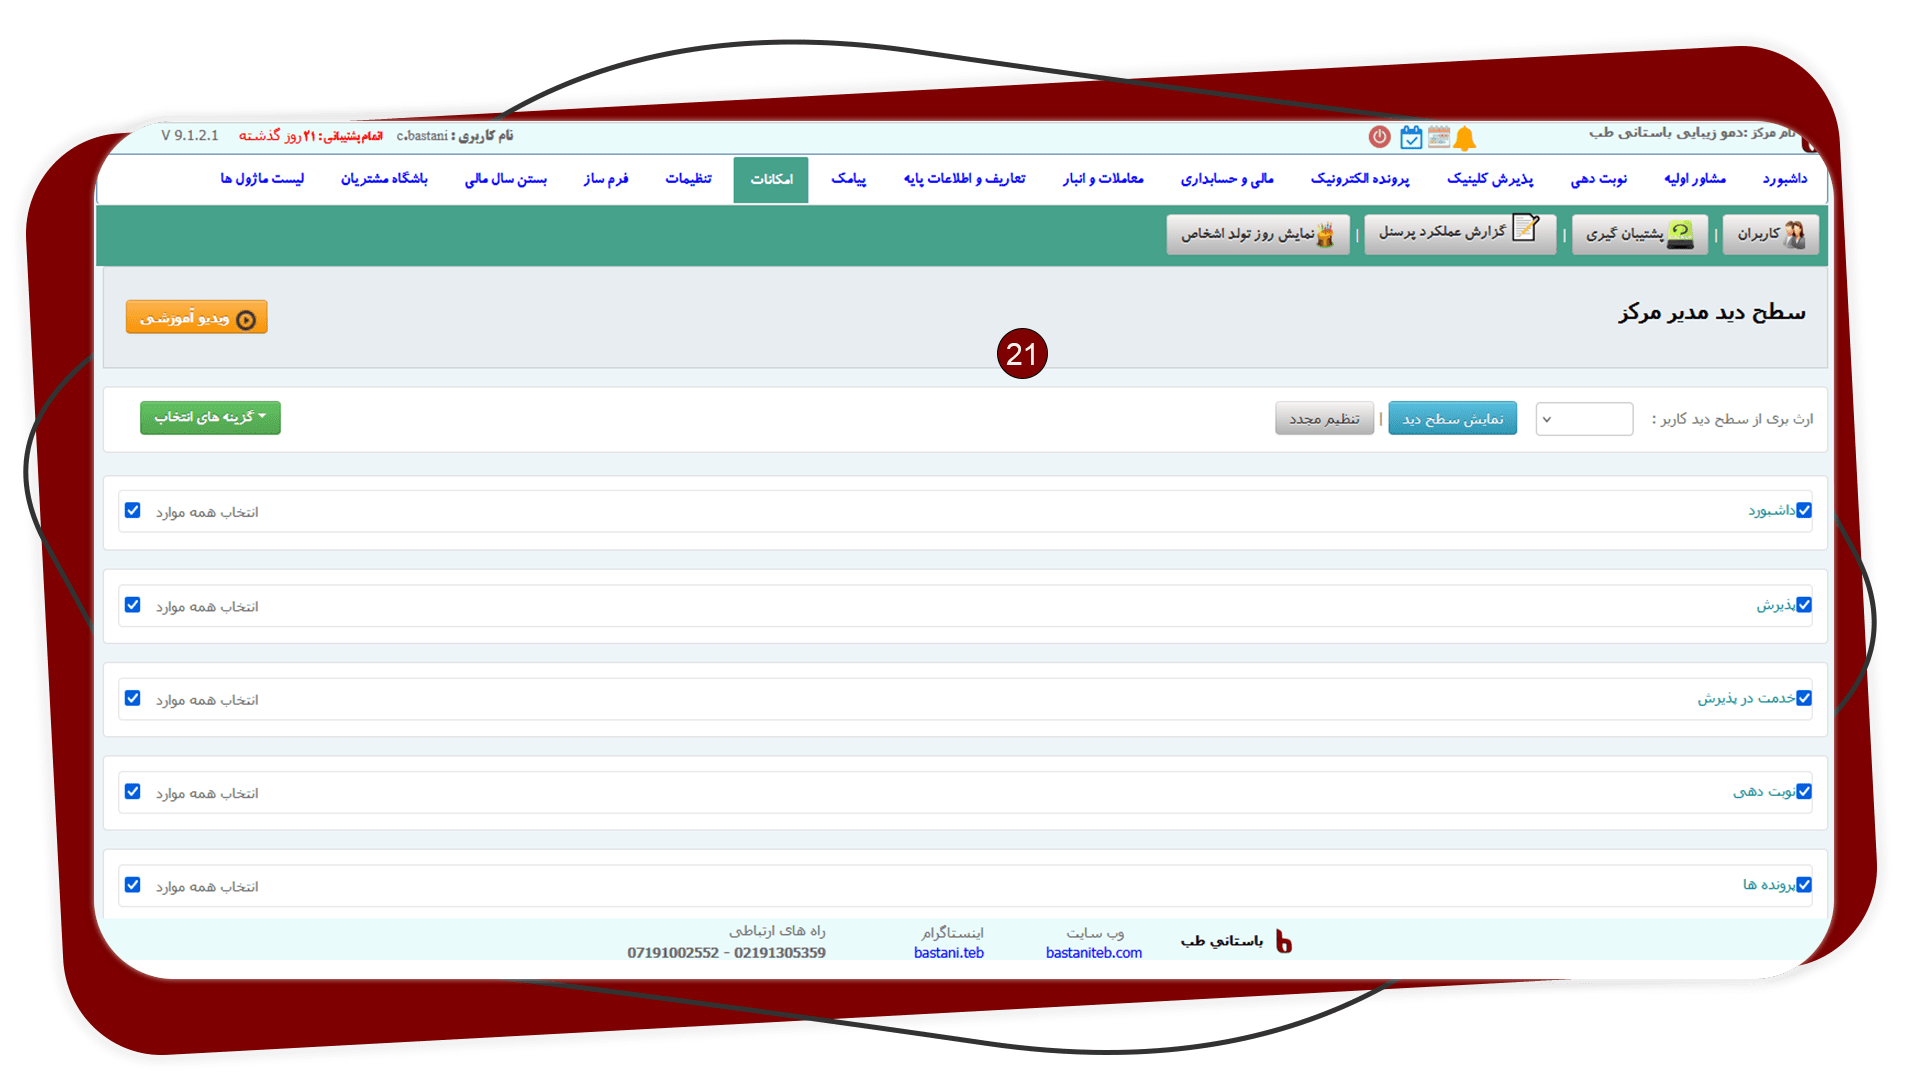Open bastani.teb Instagram link

pos(949,953)
